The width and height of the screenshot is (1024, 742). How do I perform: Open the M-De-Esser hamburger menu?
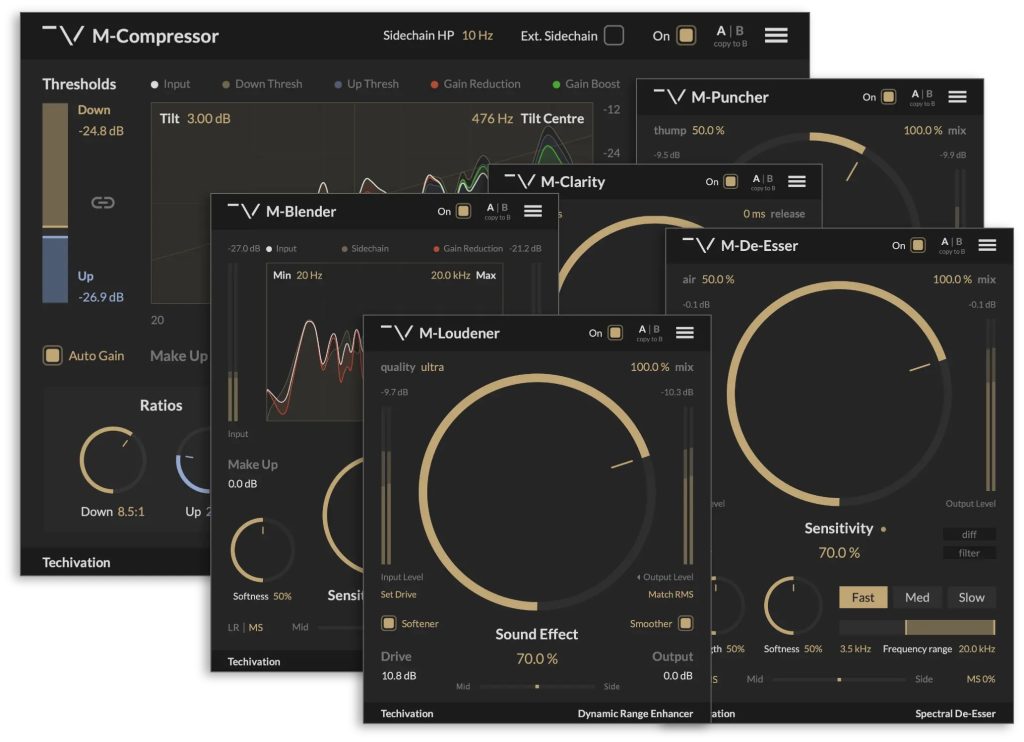click(987, 245)
